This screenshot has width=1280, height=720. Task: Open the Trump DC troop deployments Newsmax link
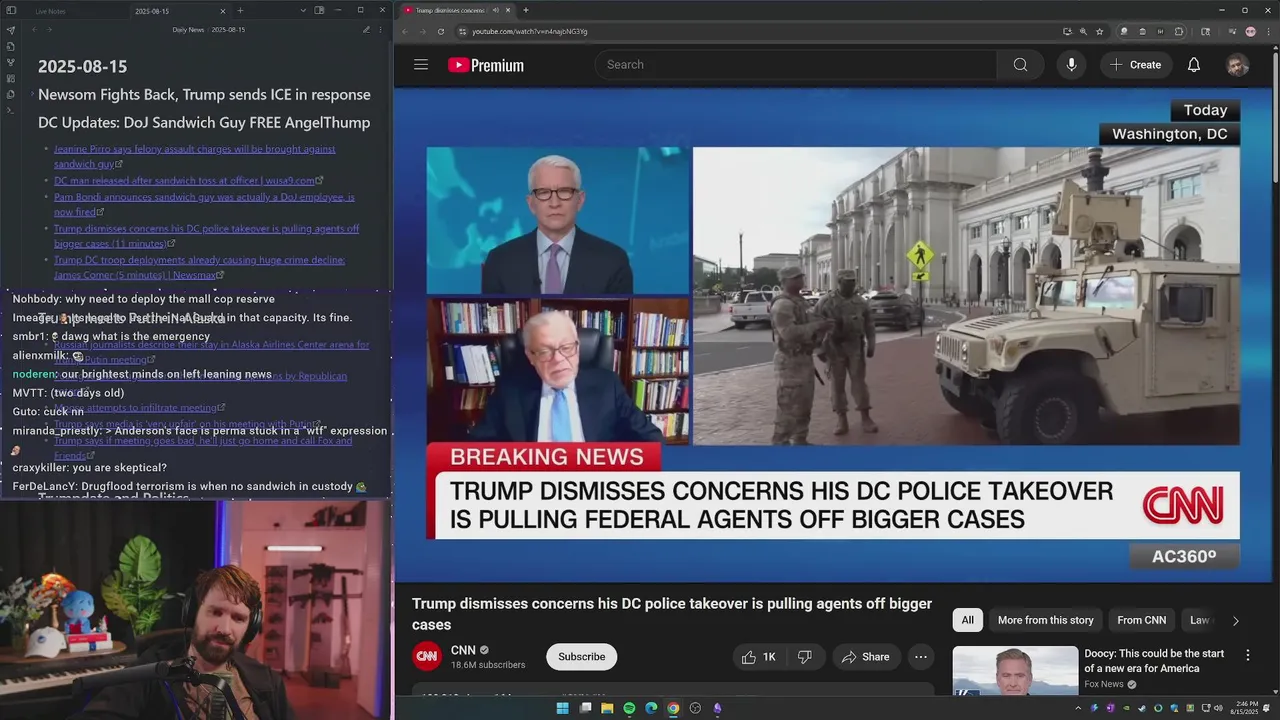tap(199, 267)
